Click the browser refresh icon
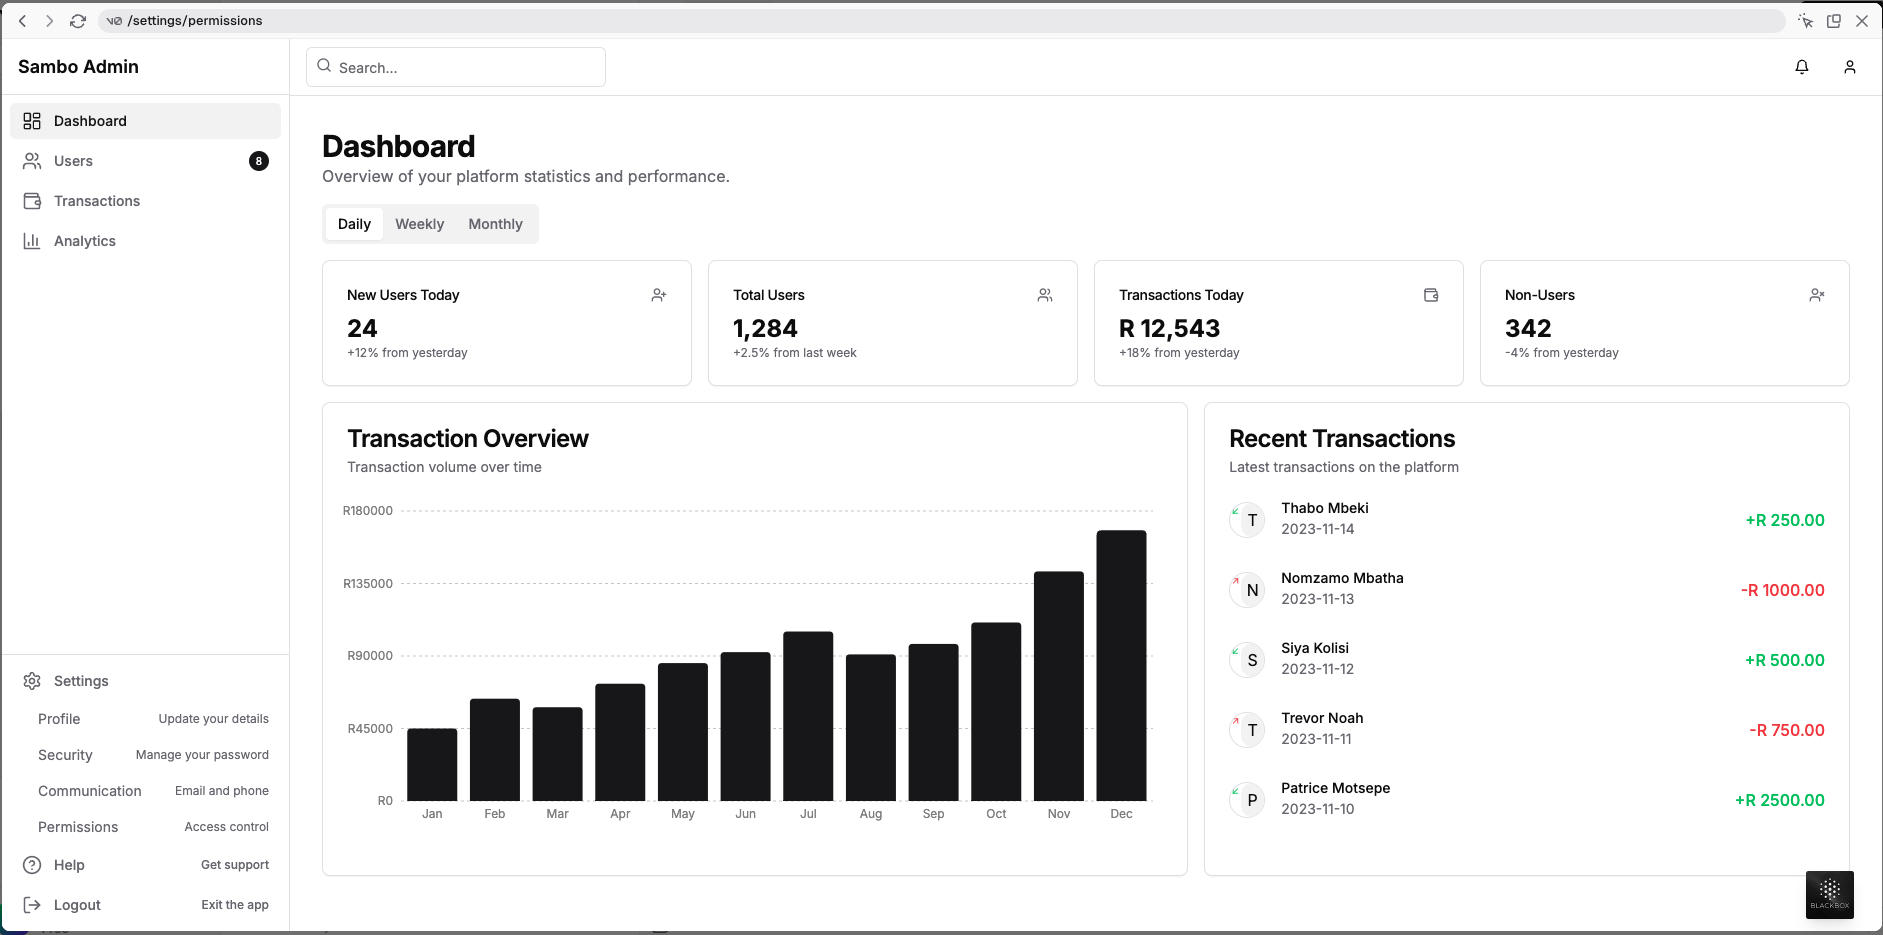 (79, 20)
